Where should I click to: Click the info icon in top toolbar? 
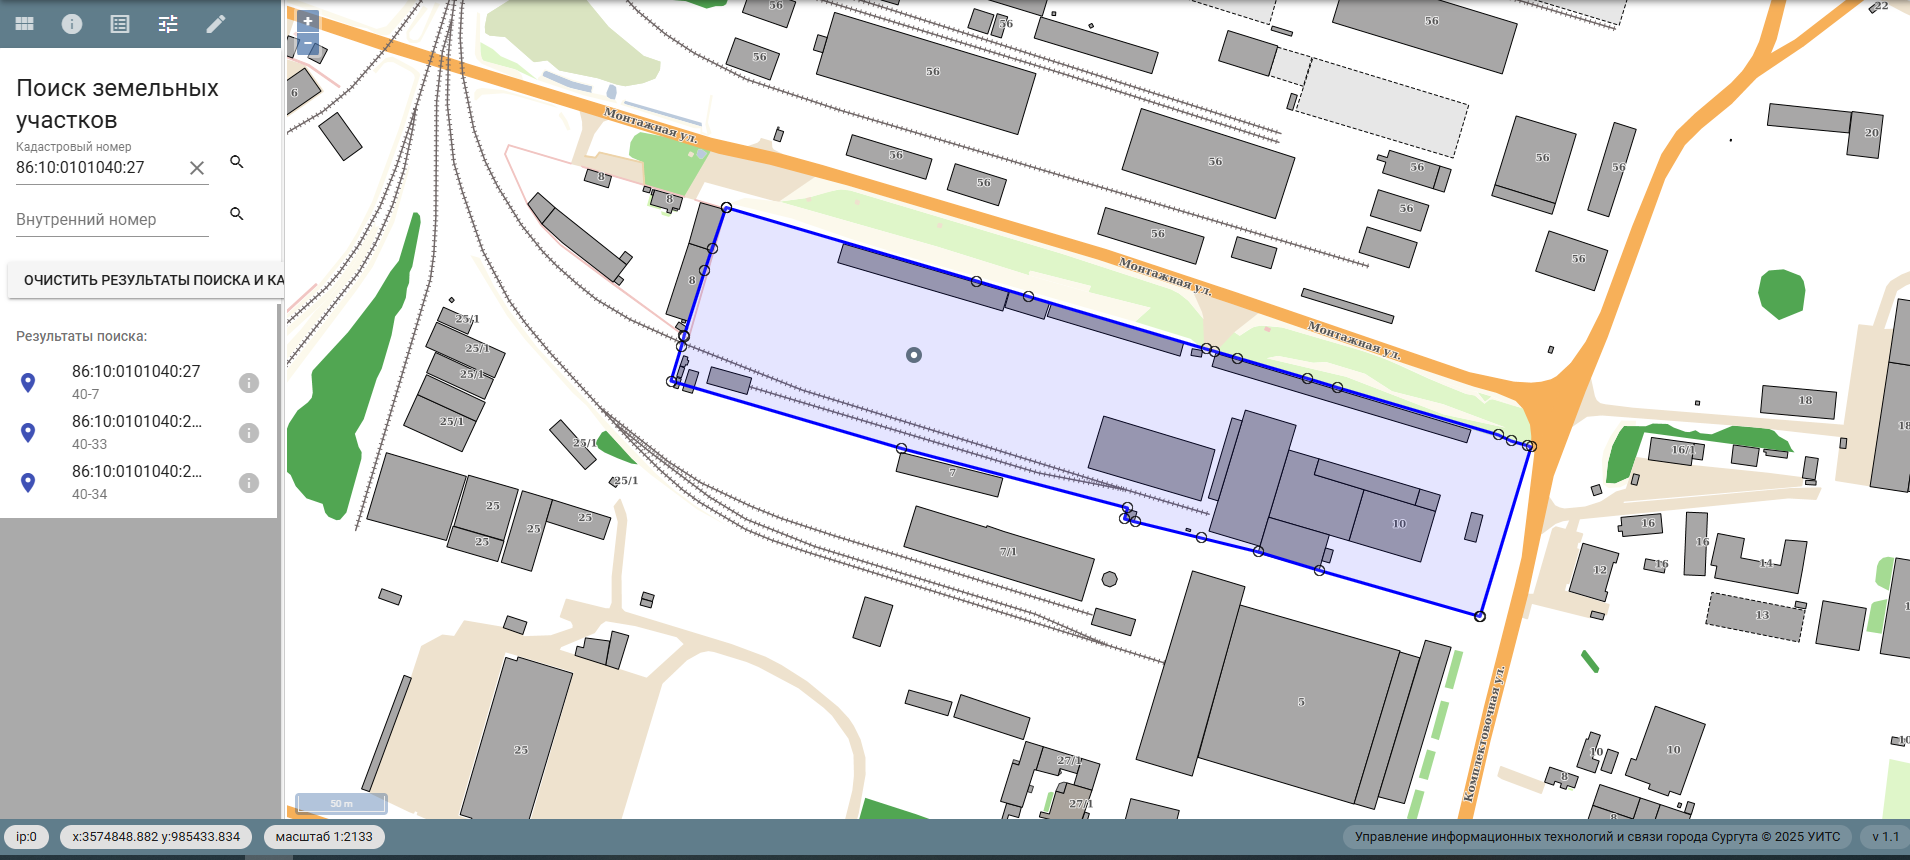point(72,24)
